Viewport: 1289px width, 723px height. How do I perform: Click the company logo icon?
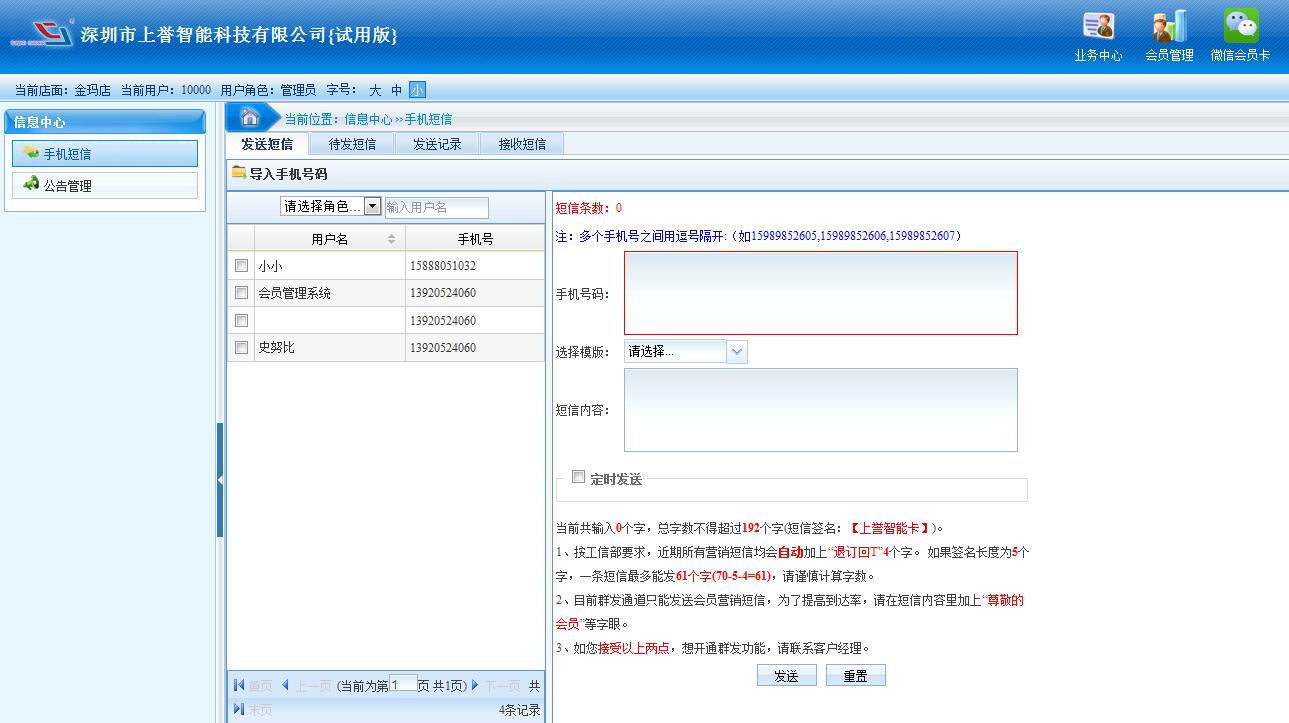coord(42,35)
